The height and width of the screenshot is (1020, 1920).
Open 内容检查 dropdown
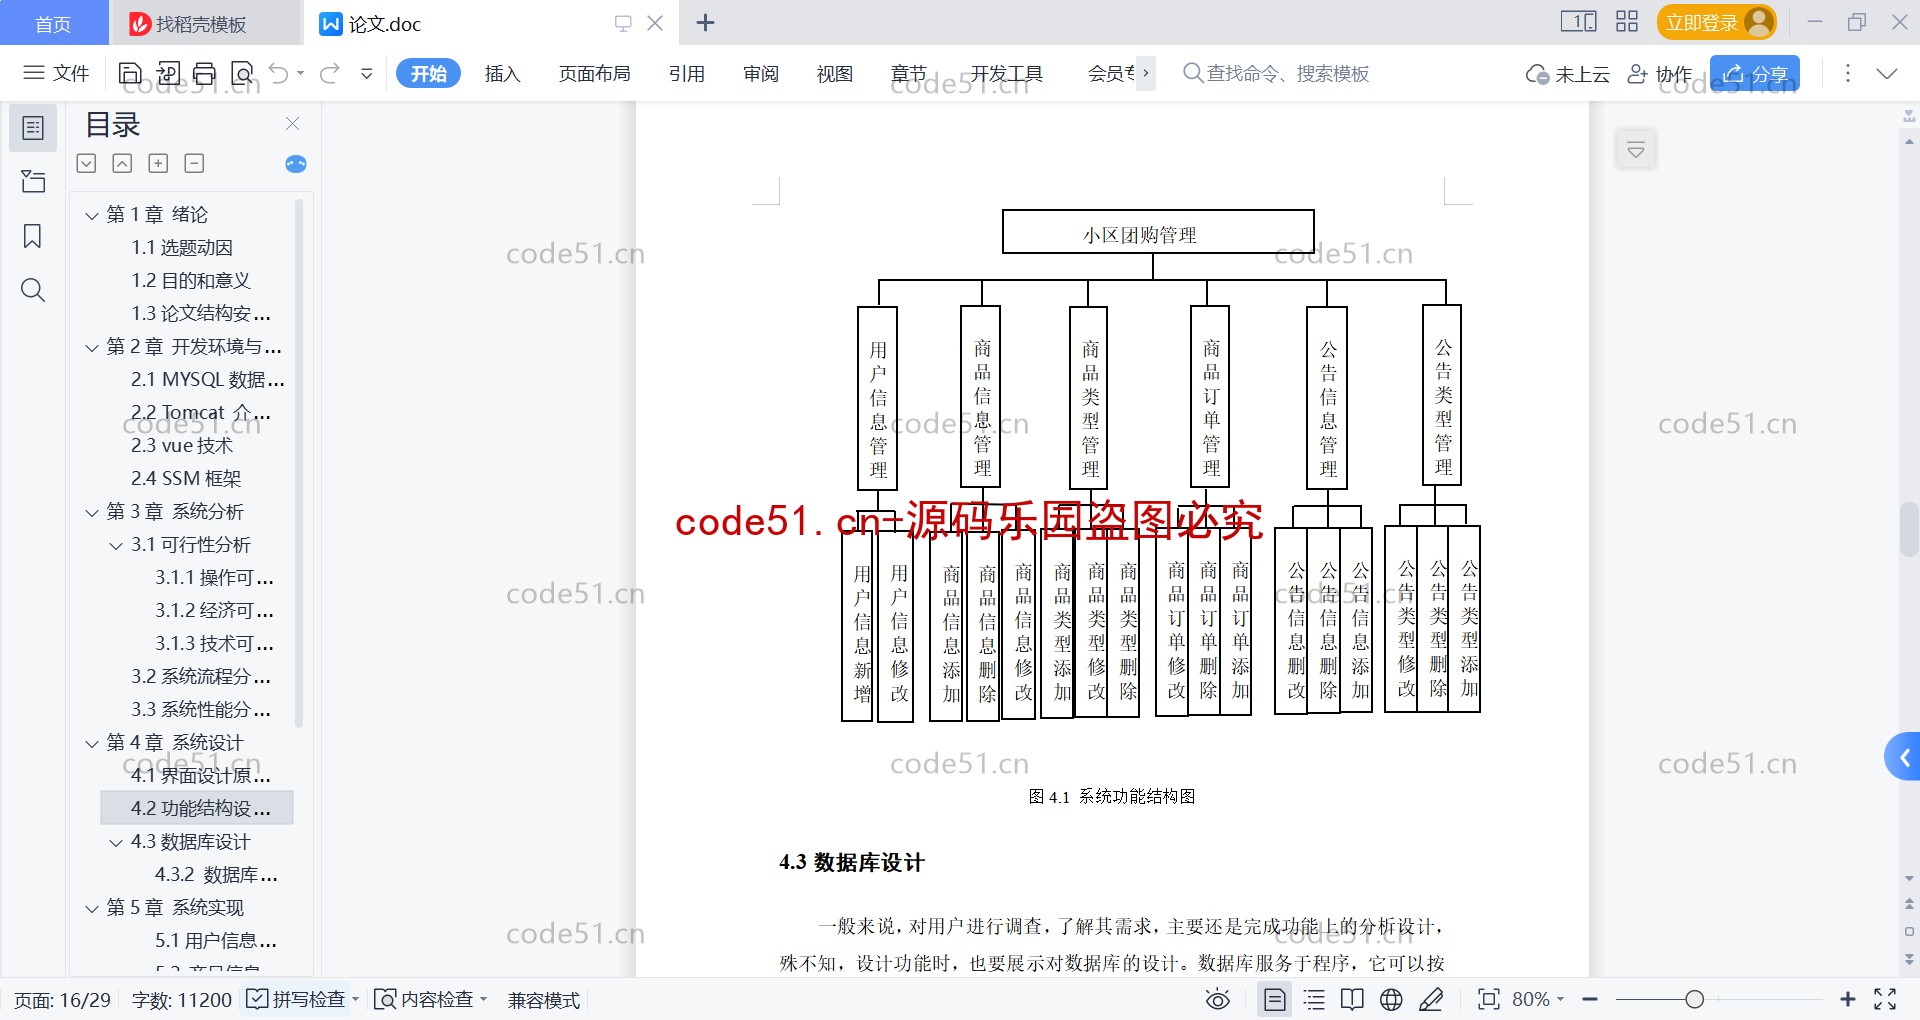(x=430, y=999)
